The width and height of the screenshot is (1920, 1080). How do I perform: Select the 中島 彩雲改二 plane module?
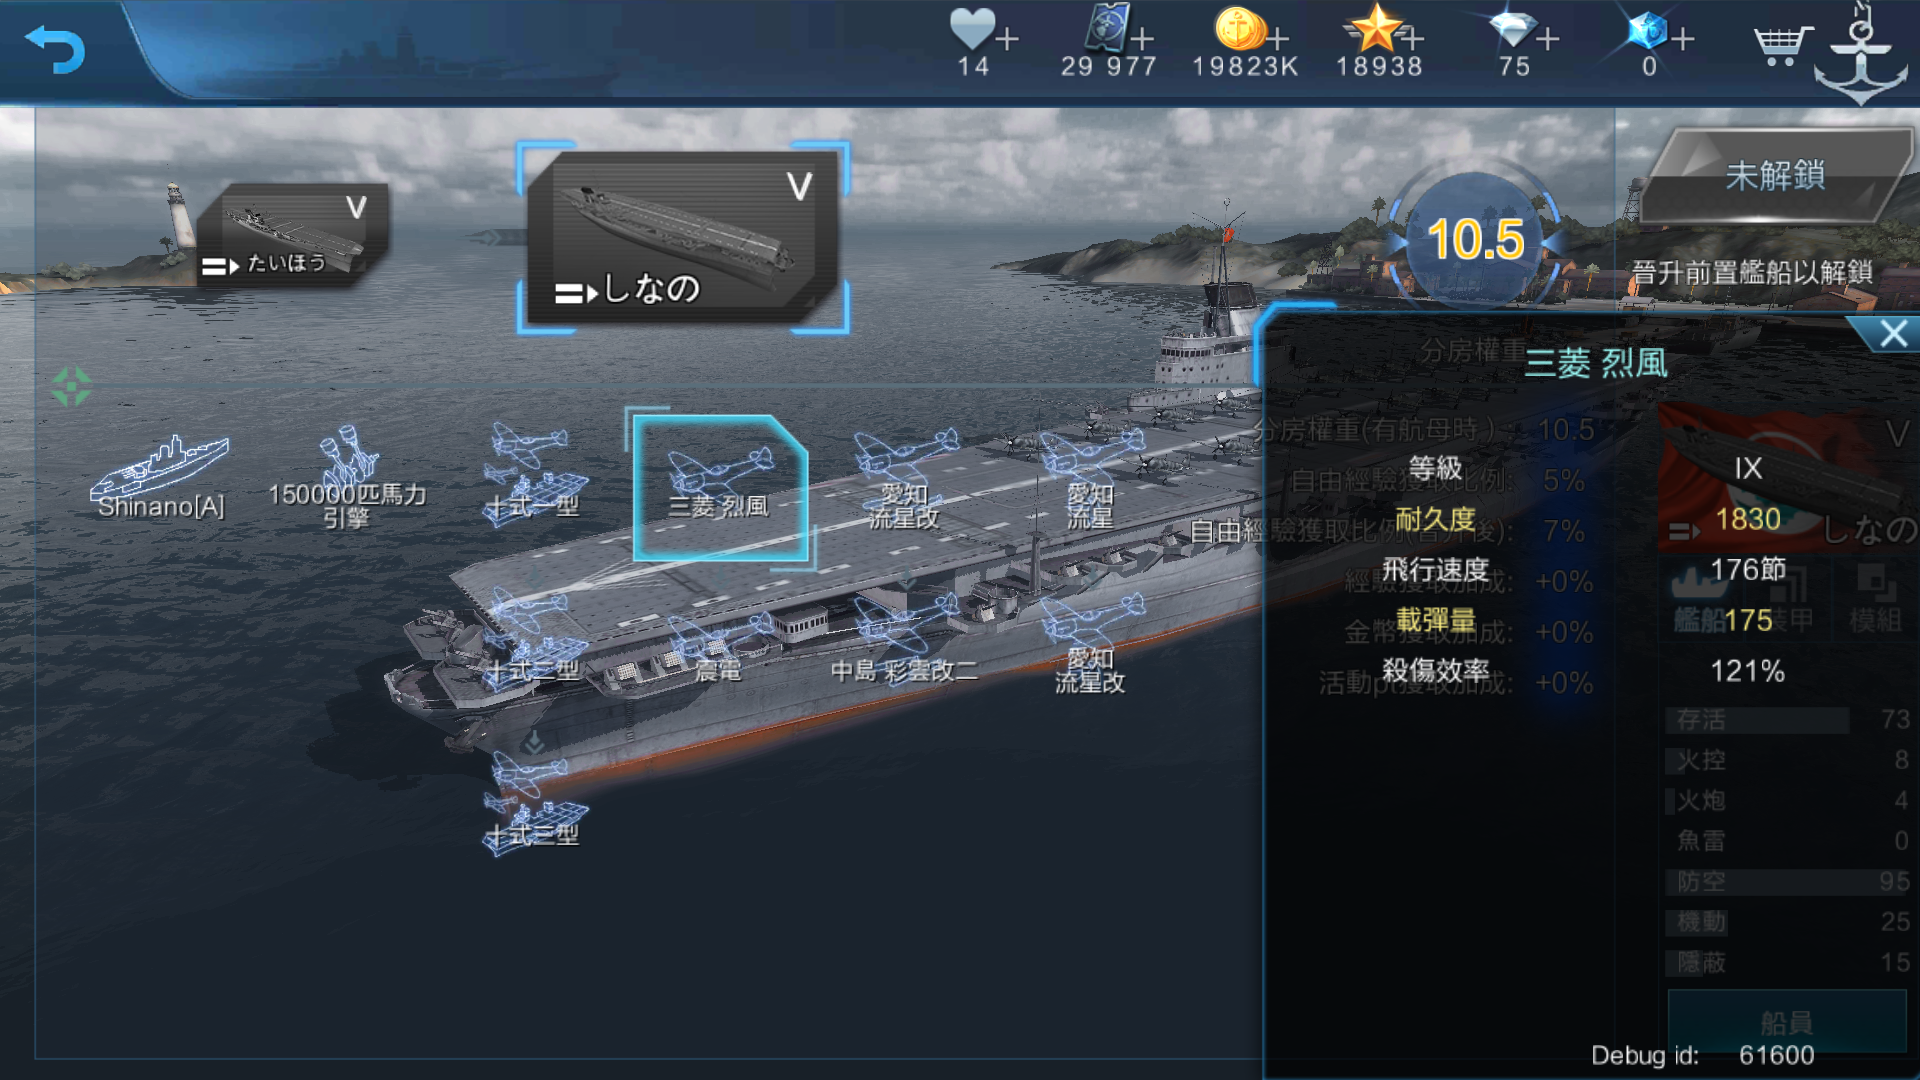click(x=904, y=641)
